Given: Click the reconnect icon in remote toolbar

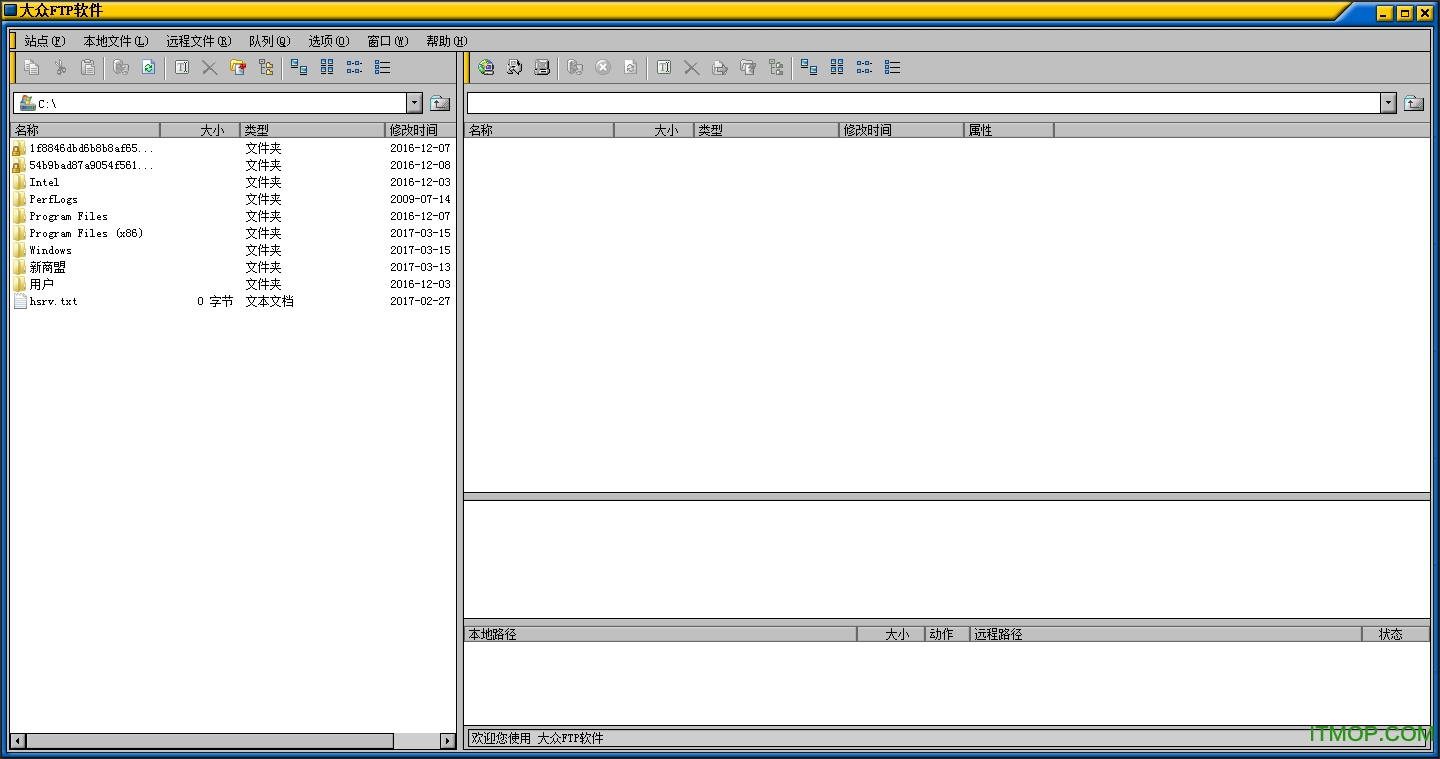Looking at the screenshot, I should click(x=514, y=67).
